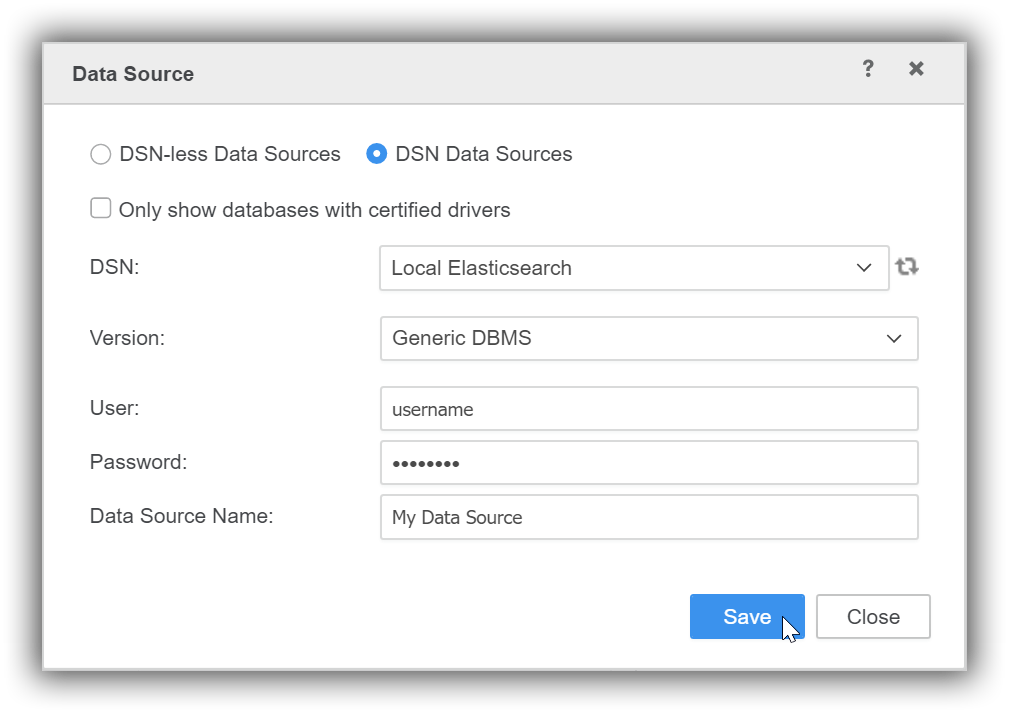The height and width of the screenshot is (713, 1009).
Task: Click the DSN dropdown chevron arrow
Action: coord(864,267)
